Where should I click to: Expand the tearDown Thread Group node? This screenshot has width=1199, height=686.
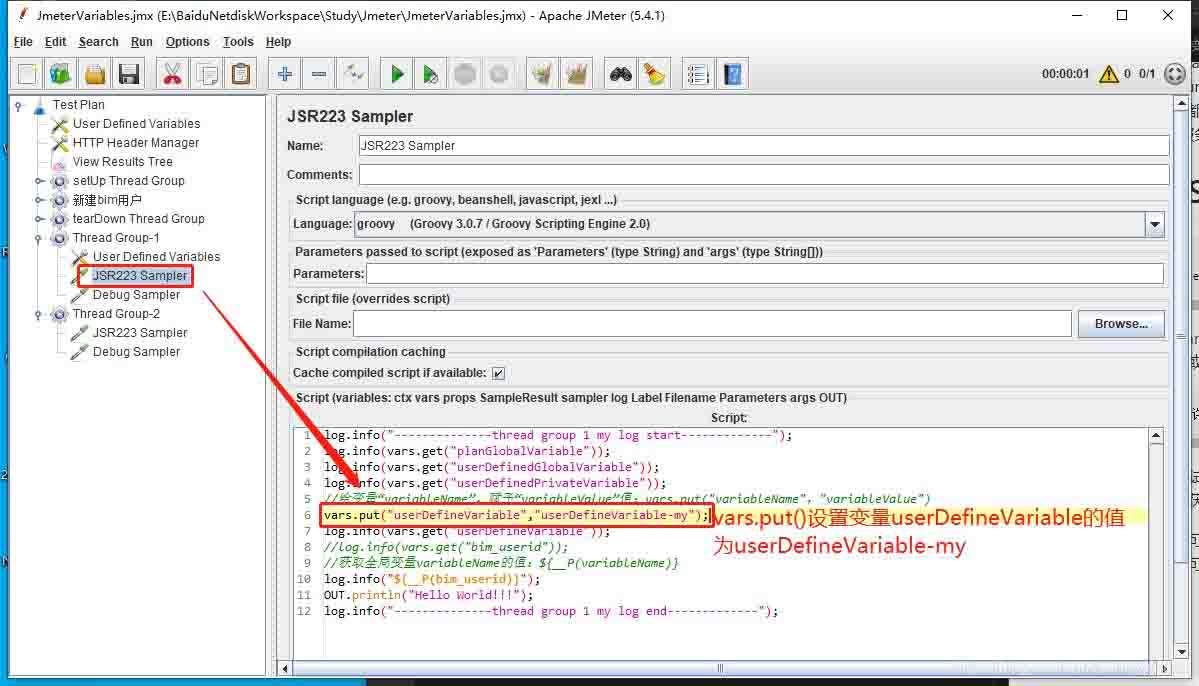point(40,219)
